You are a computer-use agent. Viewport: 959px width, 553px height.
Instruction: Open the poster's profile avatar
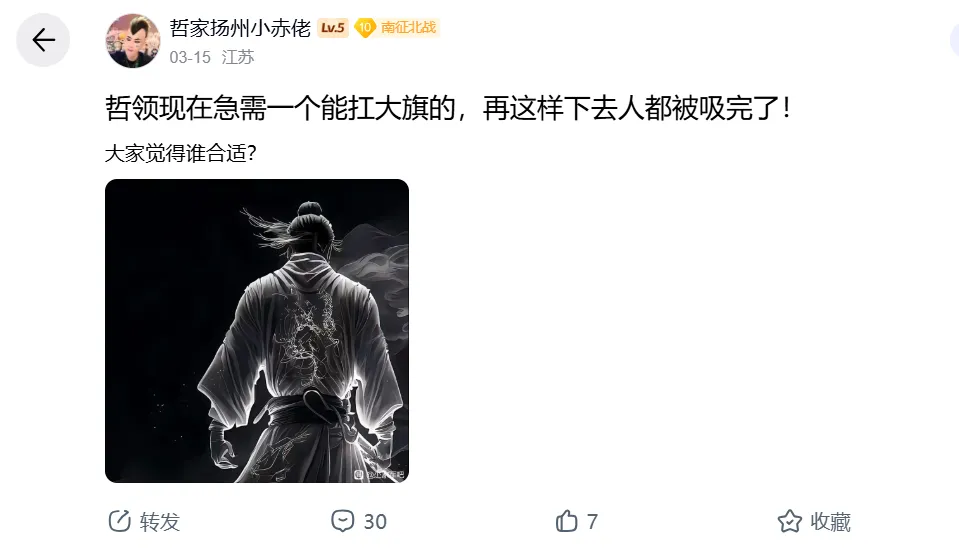[133, 40]
